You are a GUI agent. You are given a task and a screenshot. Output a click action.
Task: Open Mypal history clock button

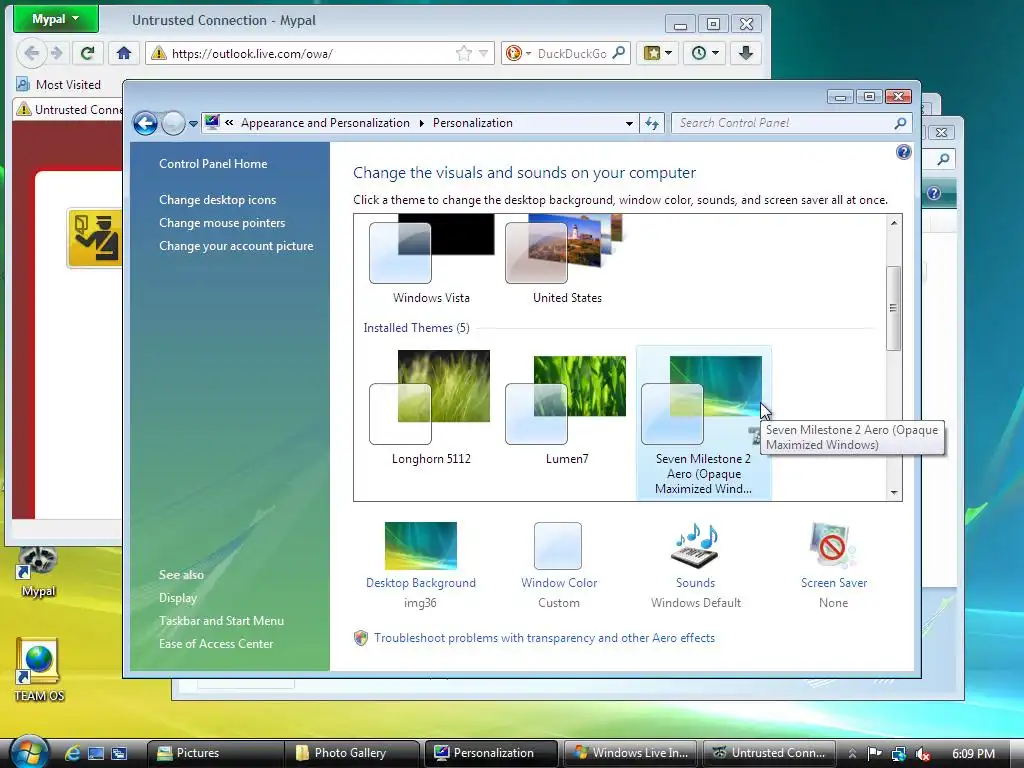(705, 54)
